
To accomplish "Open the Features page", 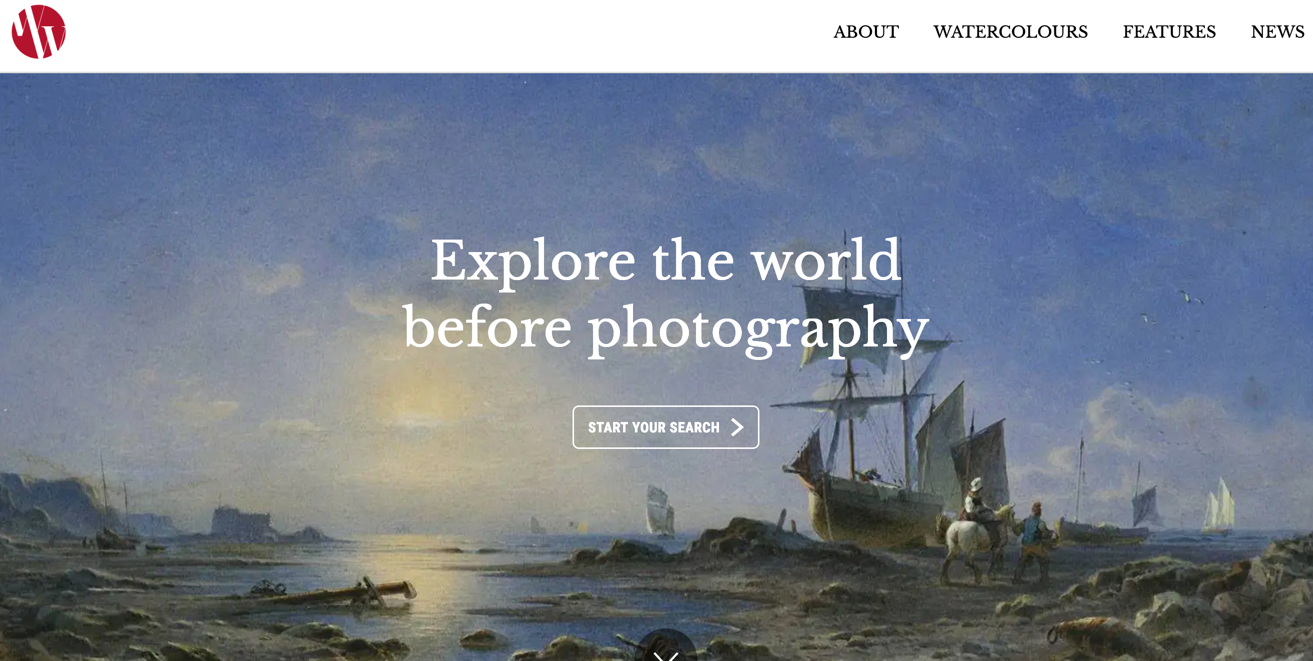I will [1169, 32].
